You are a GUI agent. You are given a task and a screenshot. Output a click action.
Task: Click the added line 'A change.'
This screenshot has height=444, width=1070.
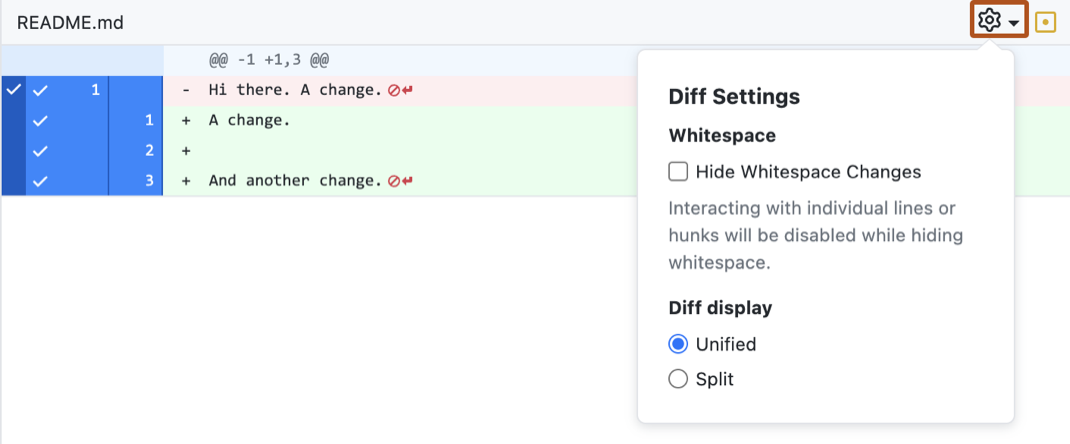click(249, 121)
